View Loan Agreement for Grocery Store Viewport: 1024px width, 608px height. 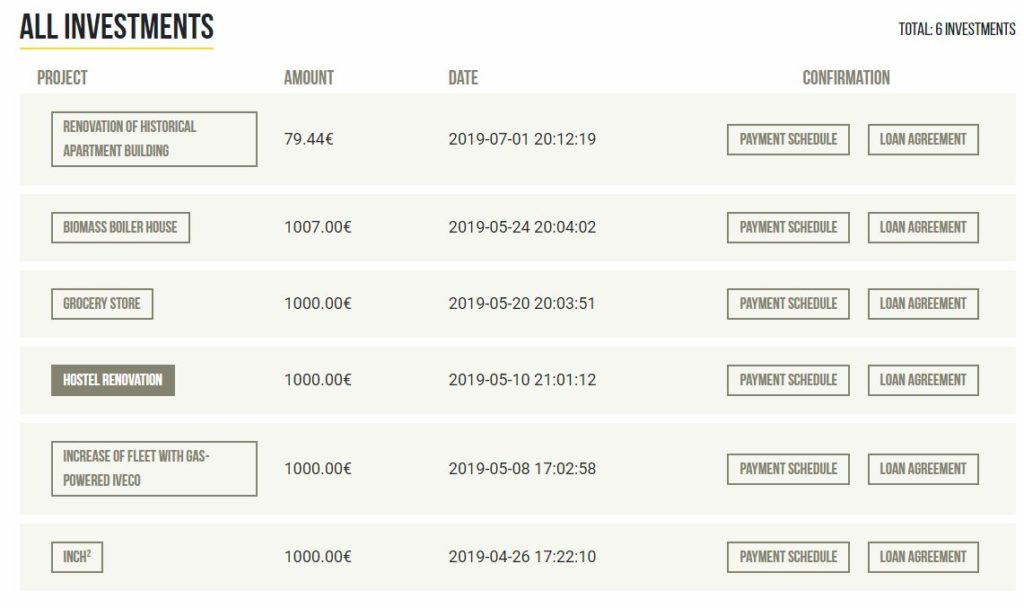(x=923, y=304)
